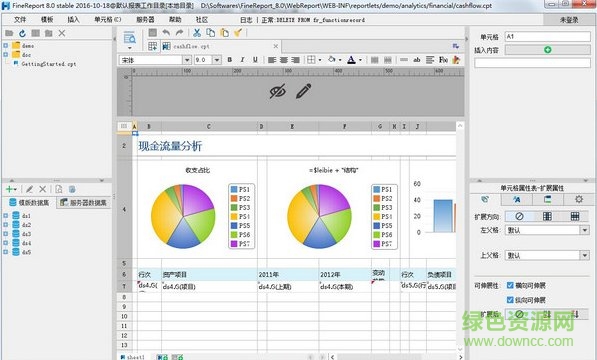
Task: Click the format painter brush icon
Action: [238, 33]
